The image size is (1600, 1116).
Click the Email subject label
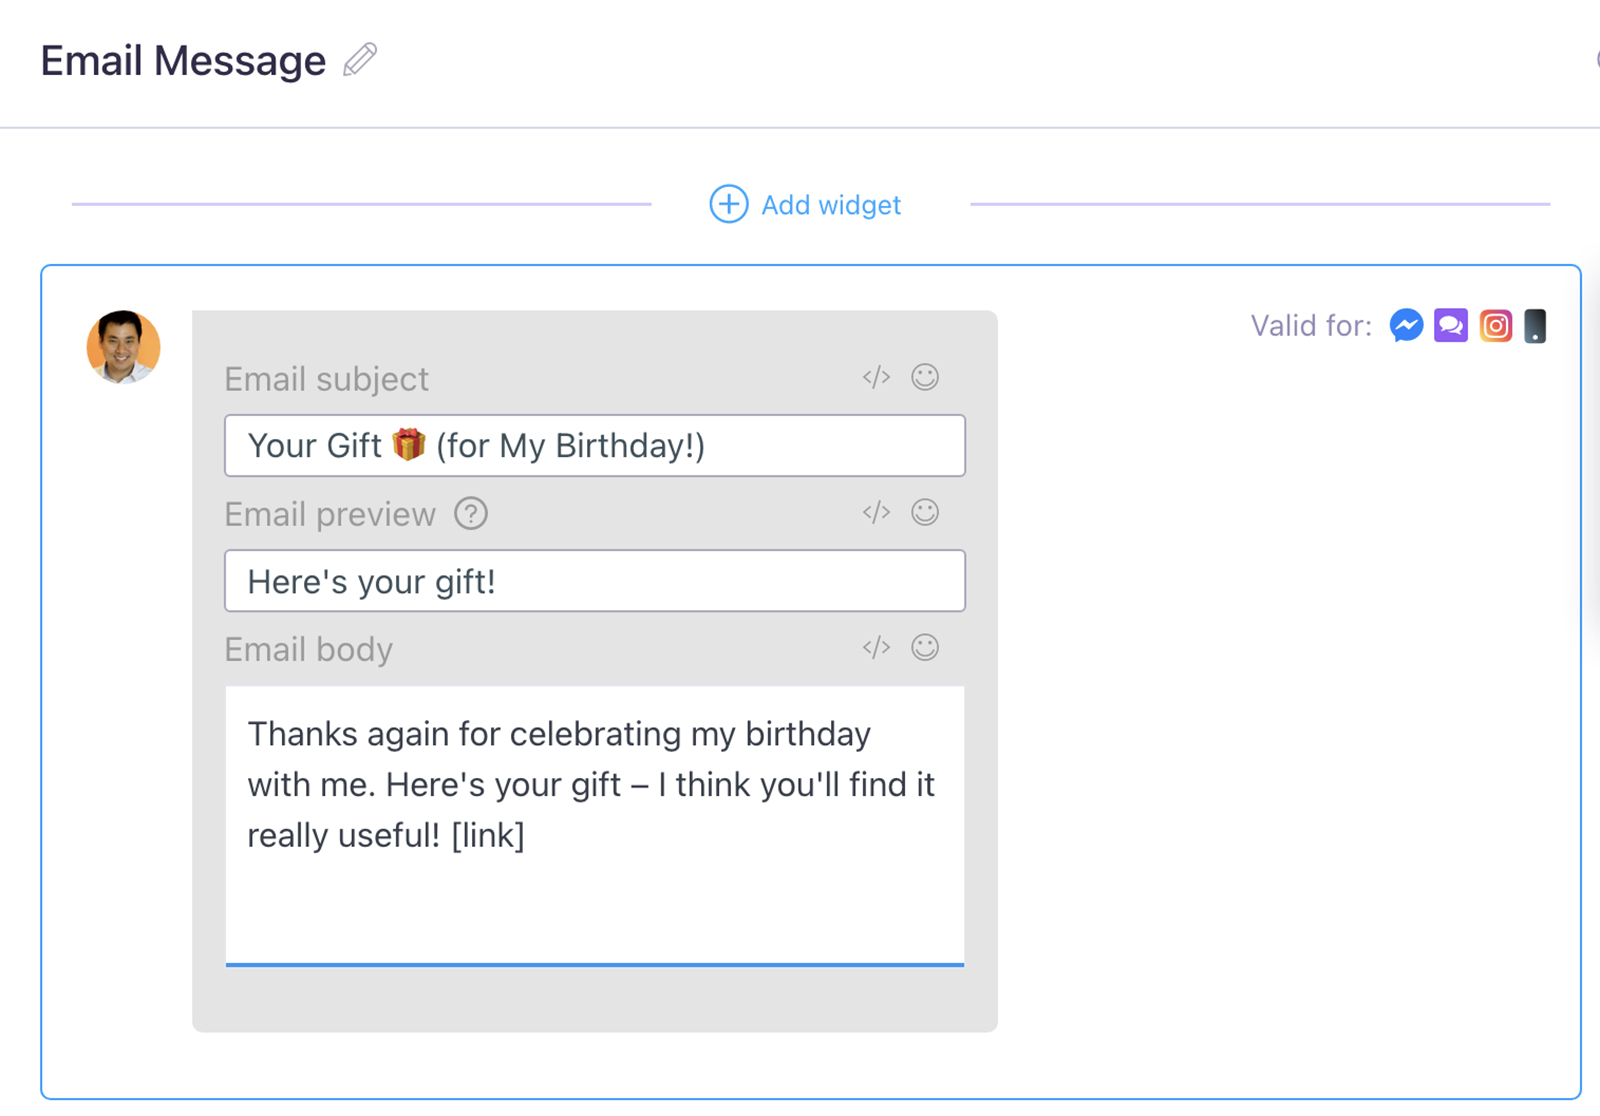pyautogui.click(x=326, y=379)
